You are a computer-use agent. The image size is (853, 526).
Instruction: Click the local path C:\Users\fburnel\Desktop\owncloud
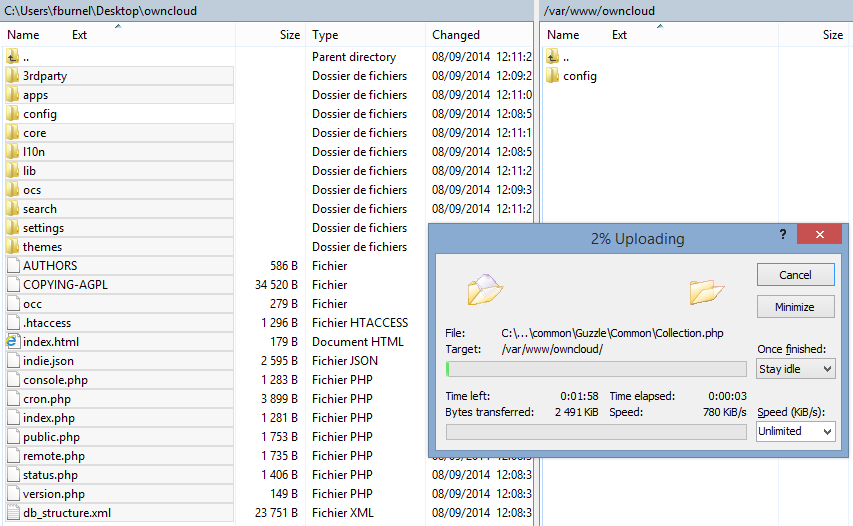pos(101,10)
